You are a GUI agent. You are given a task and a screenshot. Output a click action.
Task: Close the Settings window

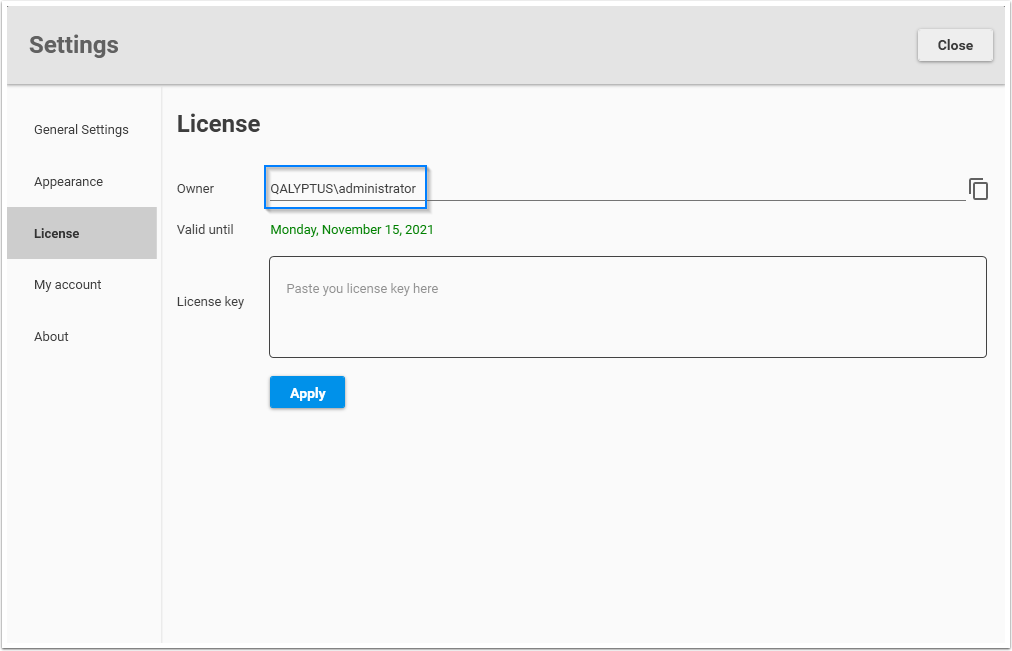[x=954, y=45]
